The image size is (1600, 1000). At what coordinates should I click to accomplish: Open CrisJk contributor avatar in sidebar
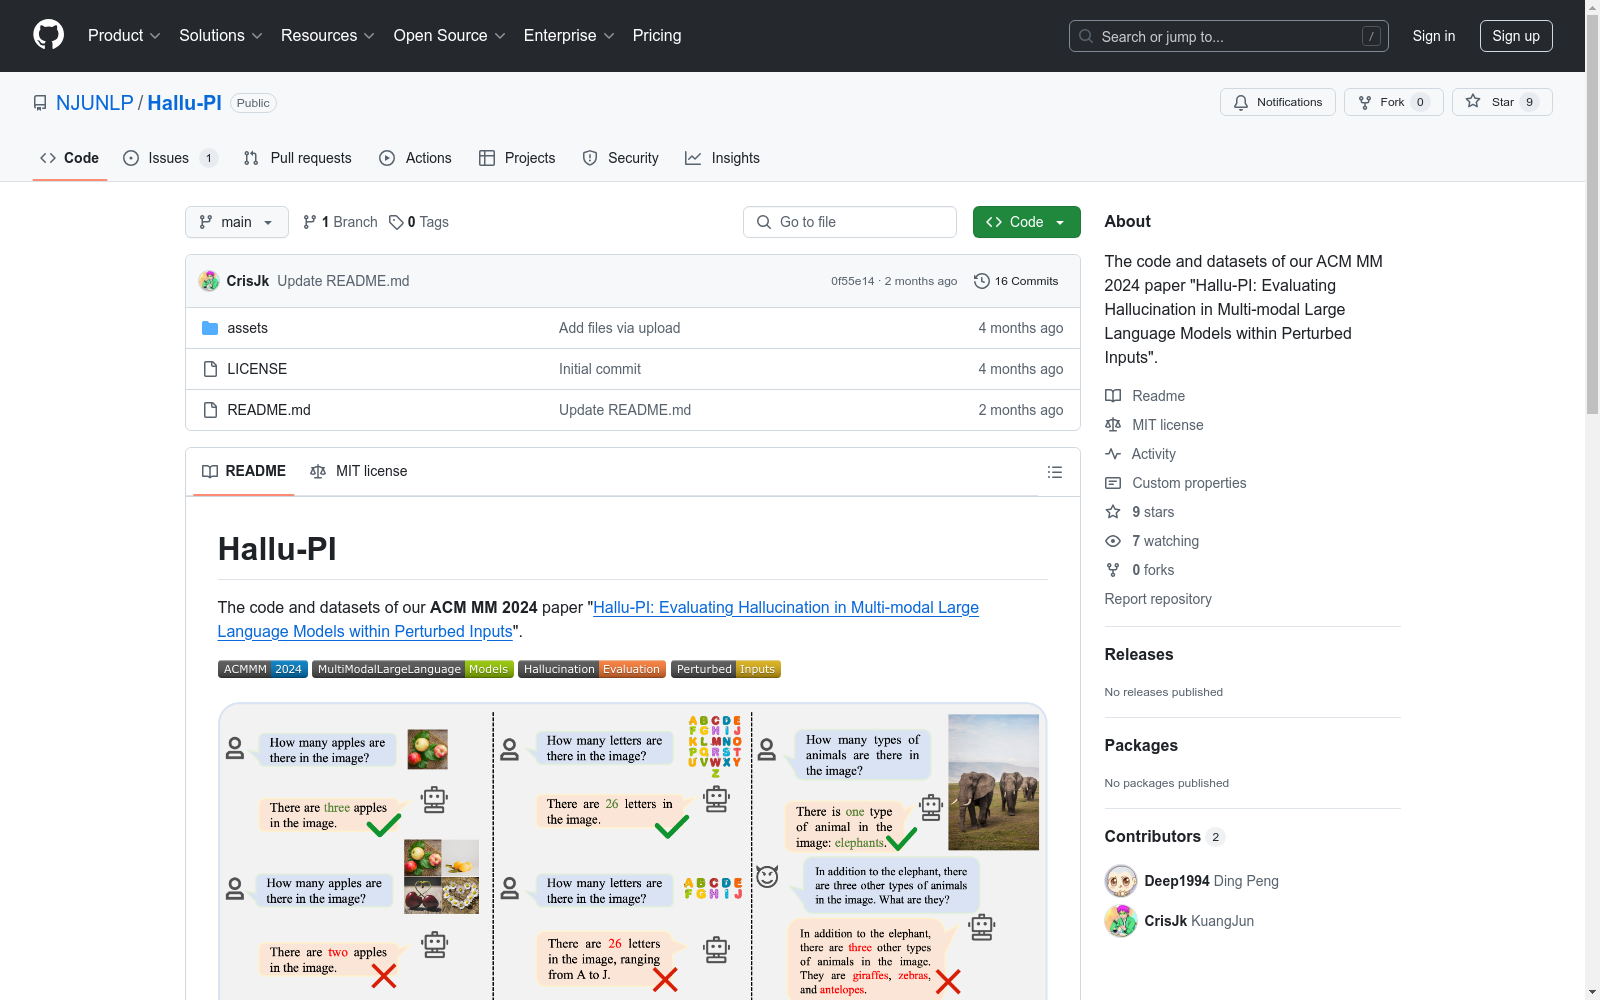pos(1121,921)
